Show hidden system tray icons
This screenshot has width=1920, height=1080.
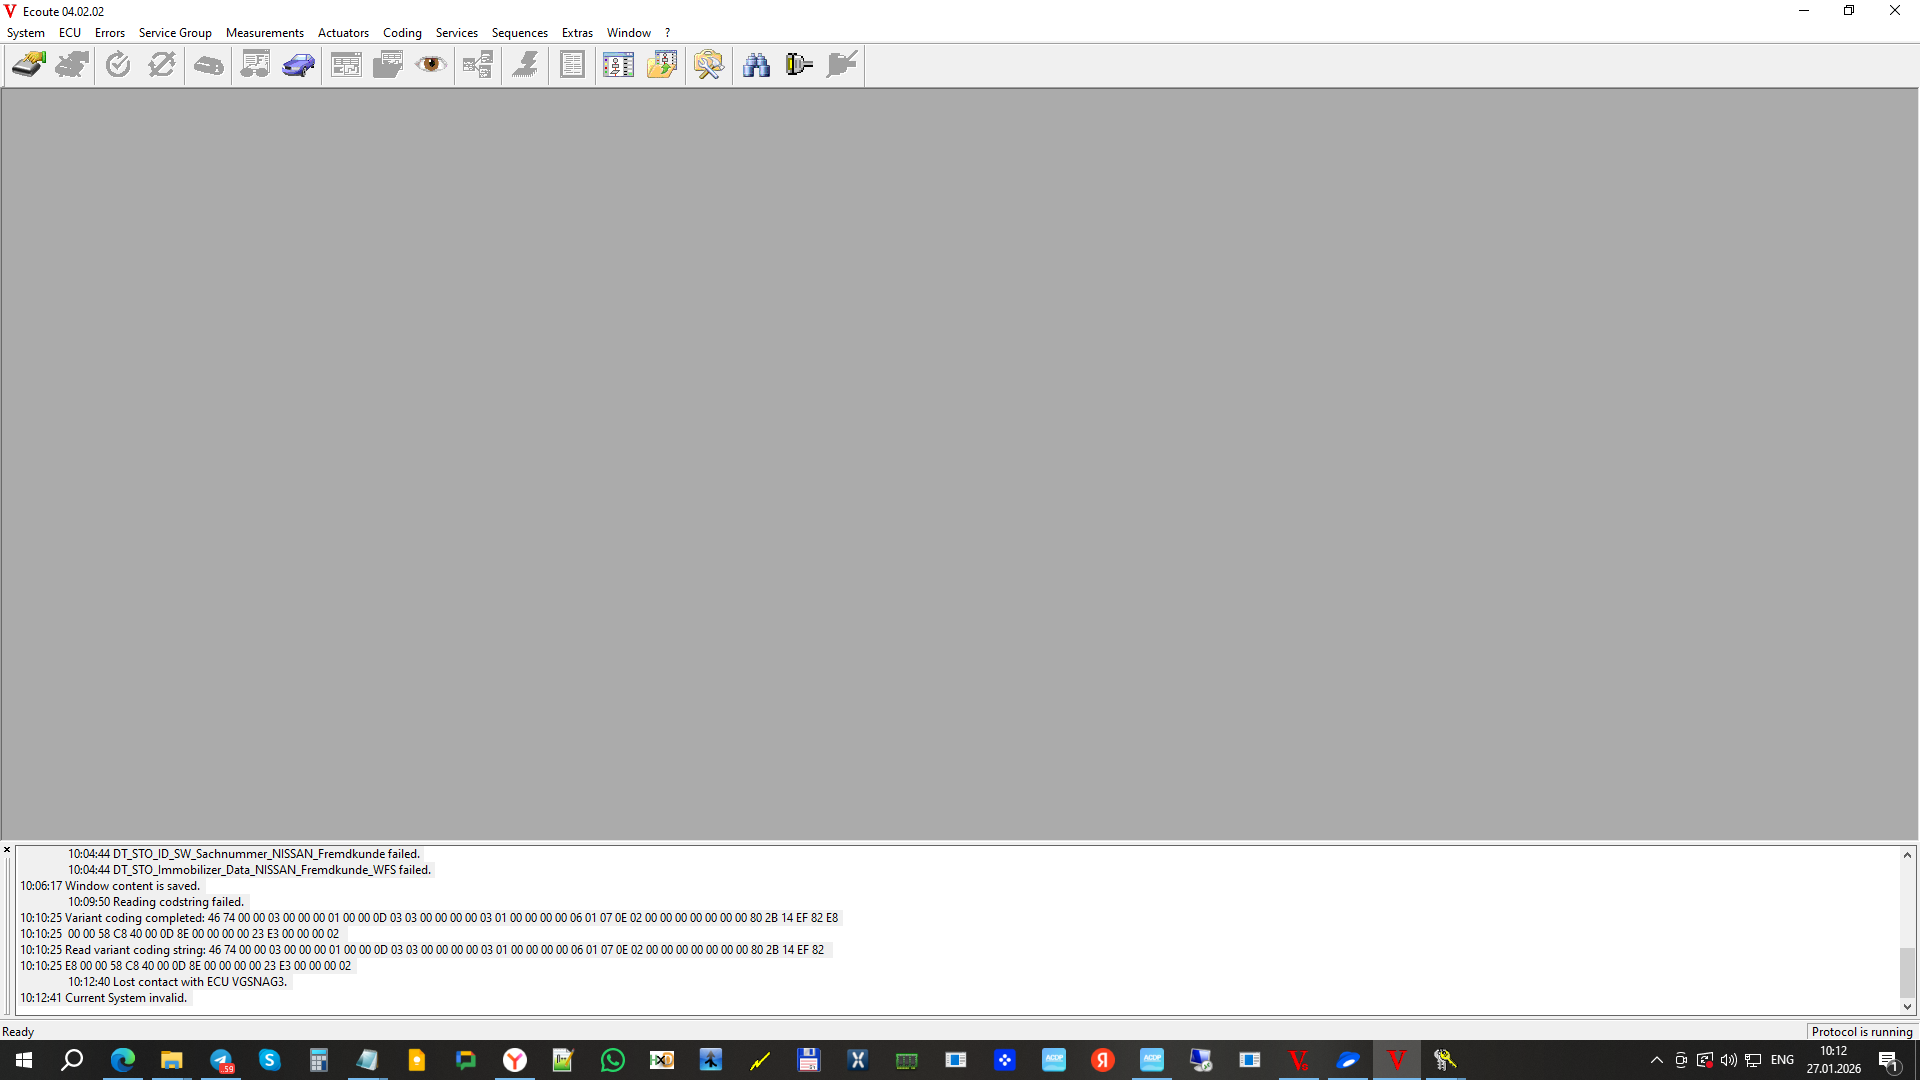click(x=1656, y=1060)
